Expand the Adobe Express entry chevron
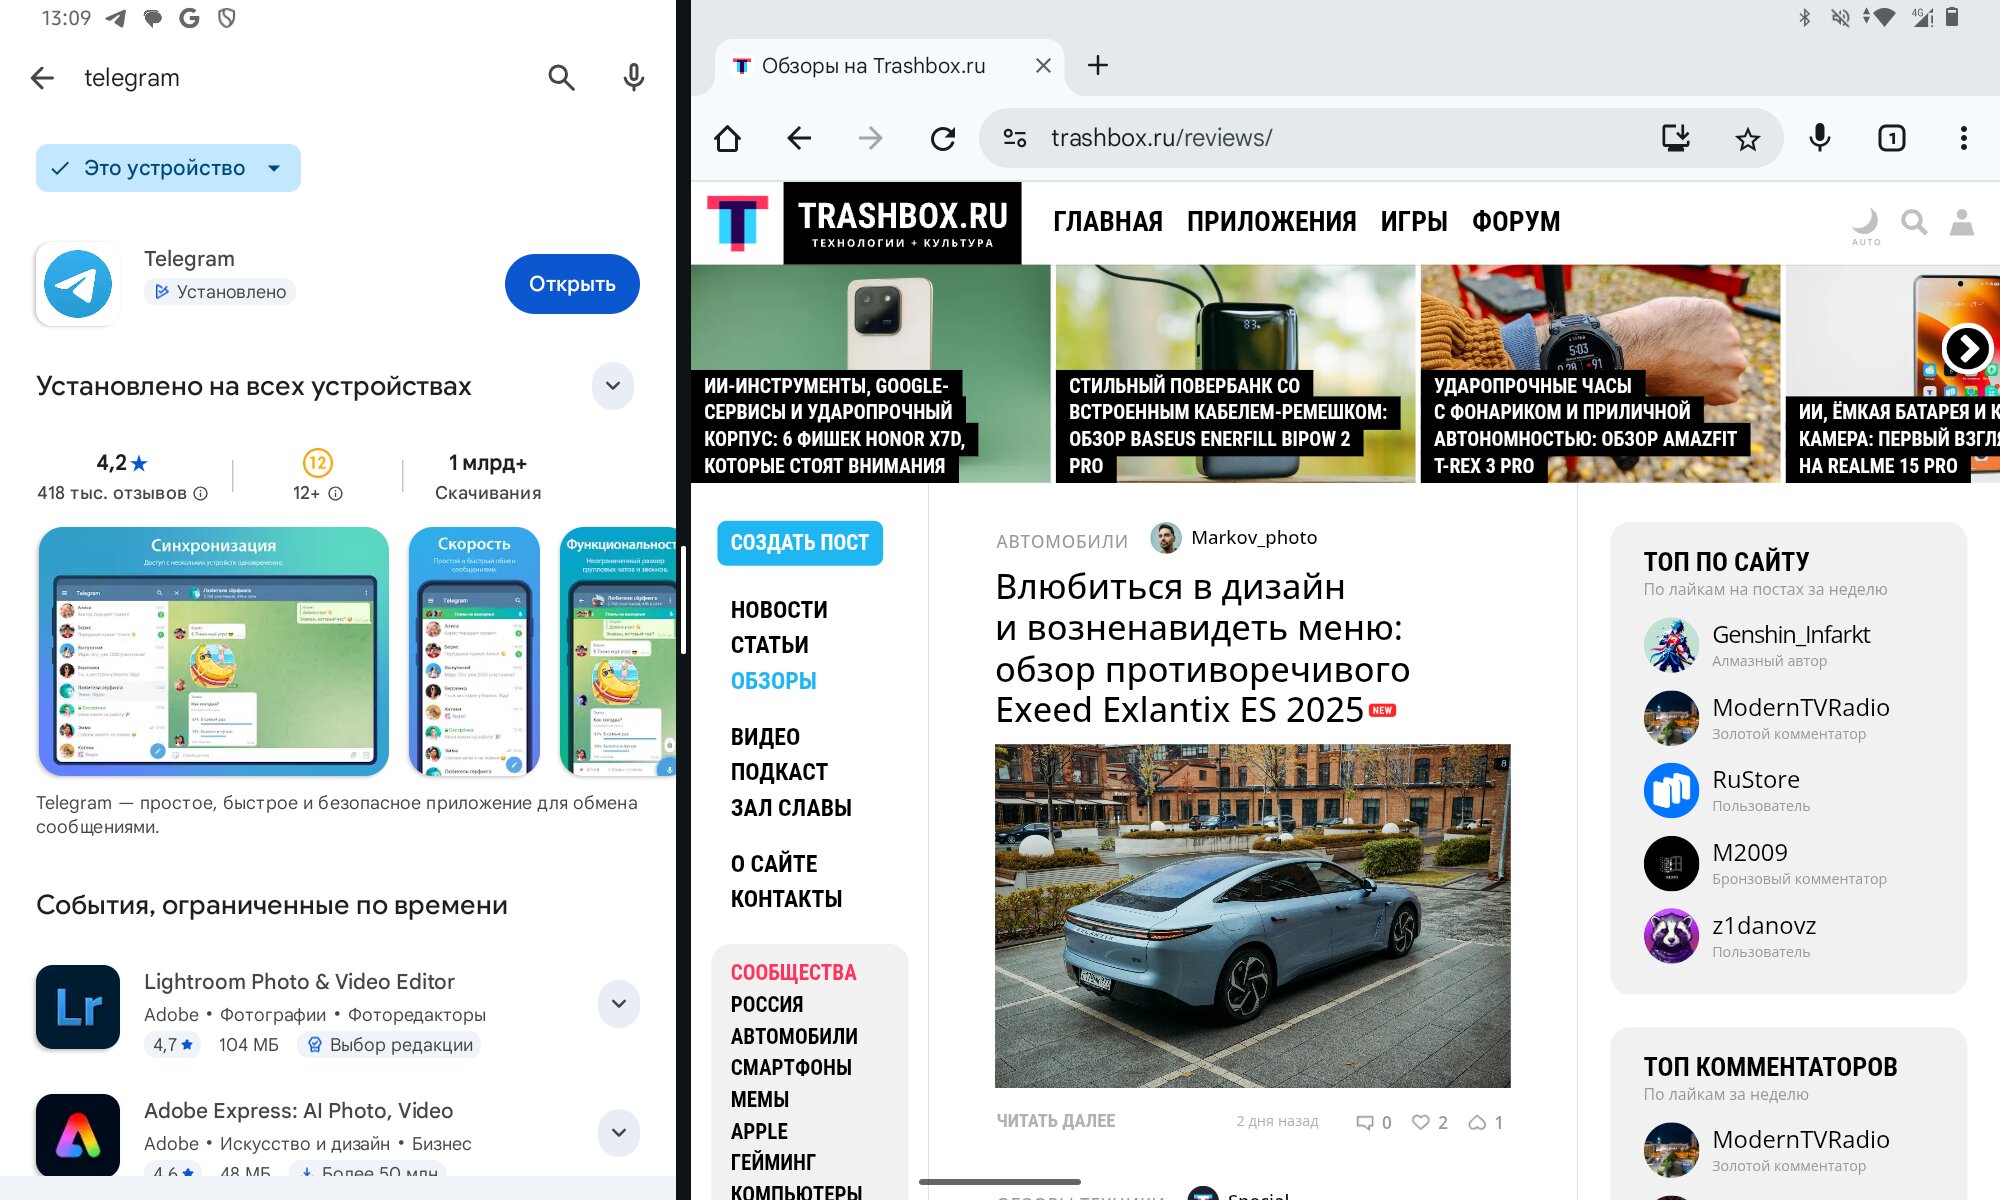Screen dimensions: 2000x1200 click(x=618, y=1132)
